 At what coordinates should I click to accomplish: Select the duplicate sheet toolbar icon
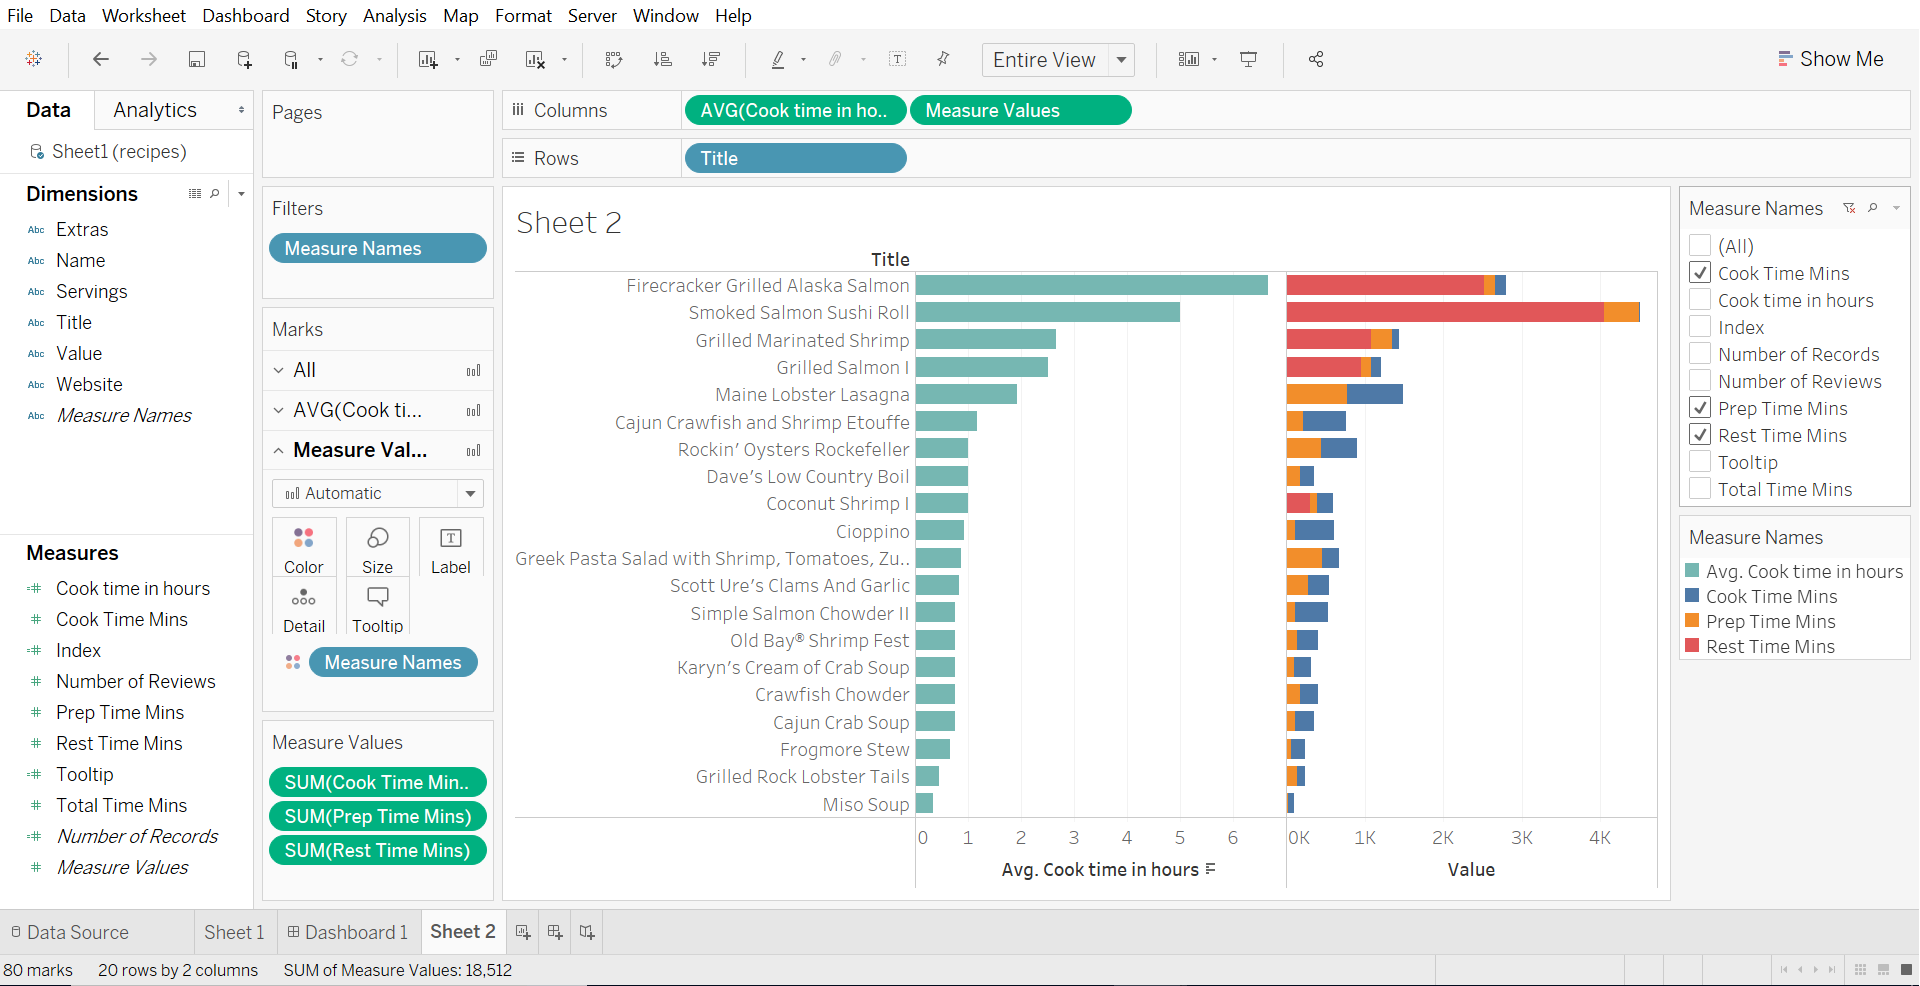[x=489, y=59]
